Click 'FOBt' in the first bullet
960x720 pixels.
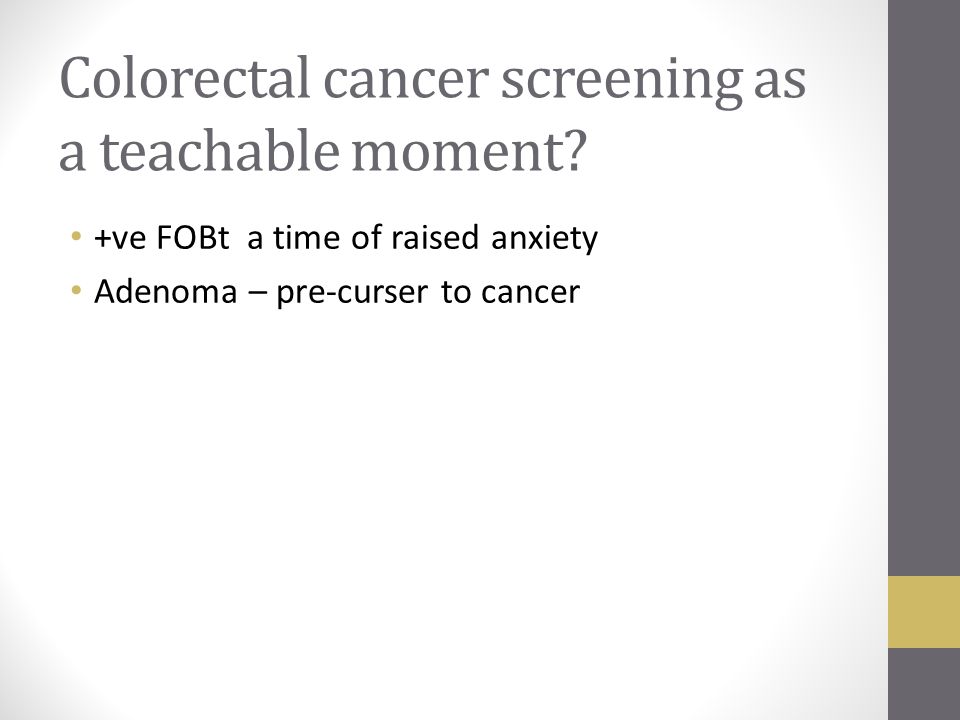click(x=193, y=237)
